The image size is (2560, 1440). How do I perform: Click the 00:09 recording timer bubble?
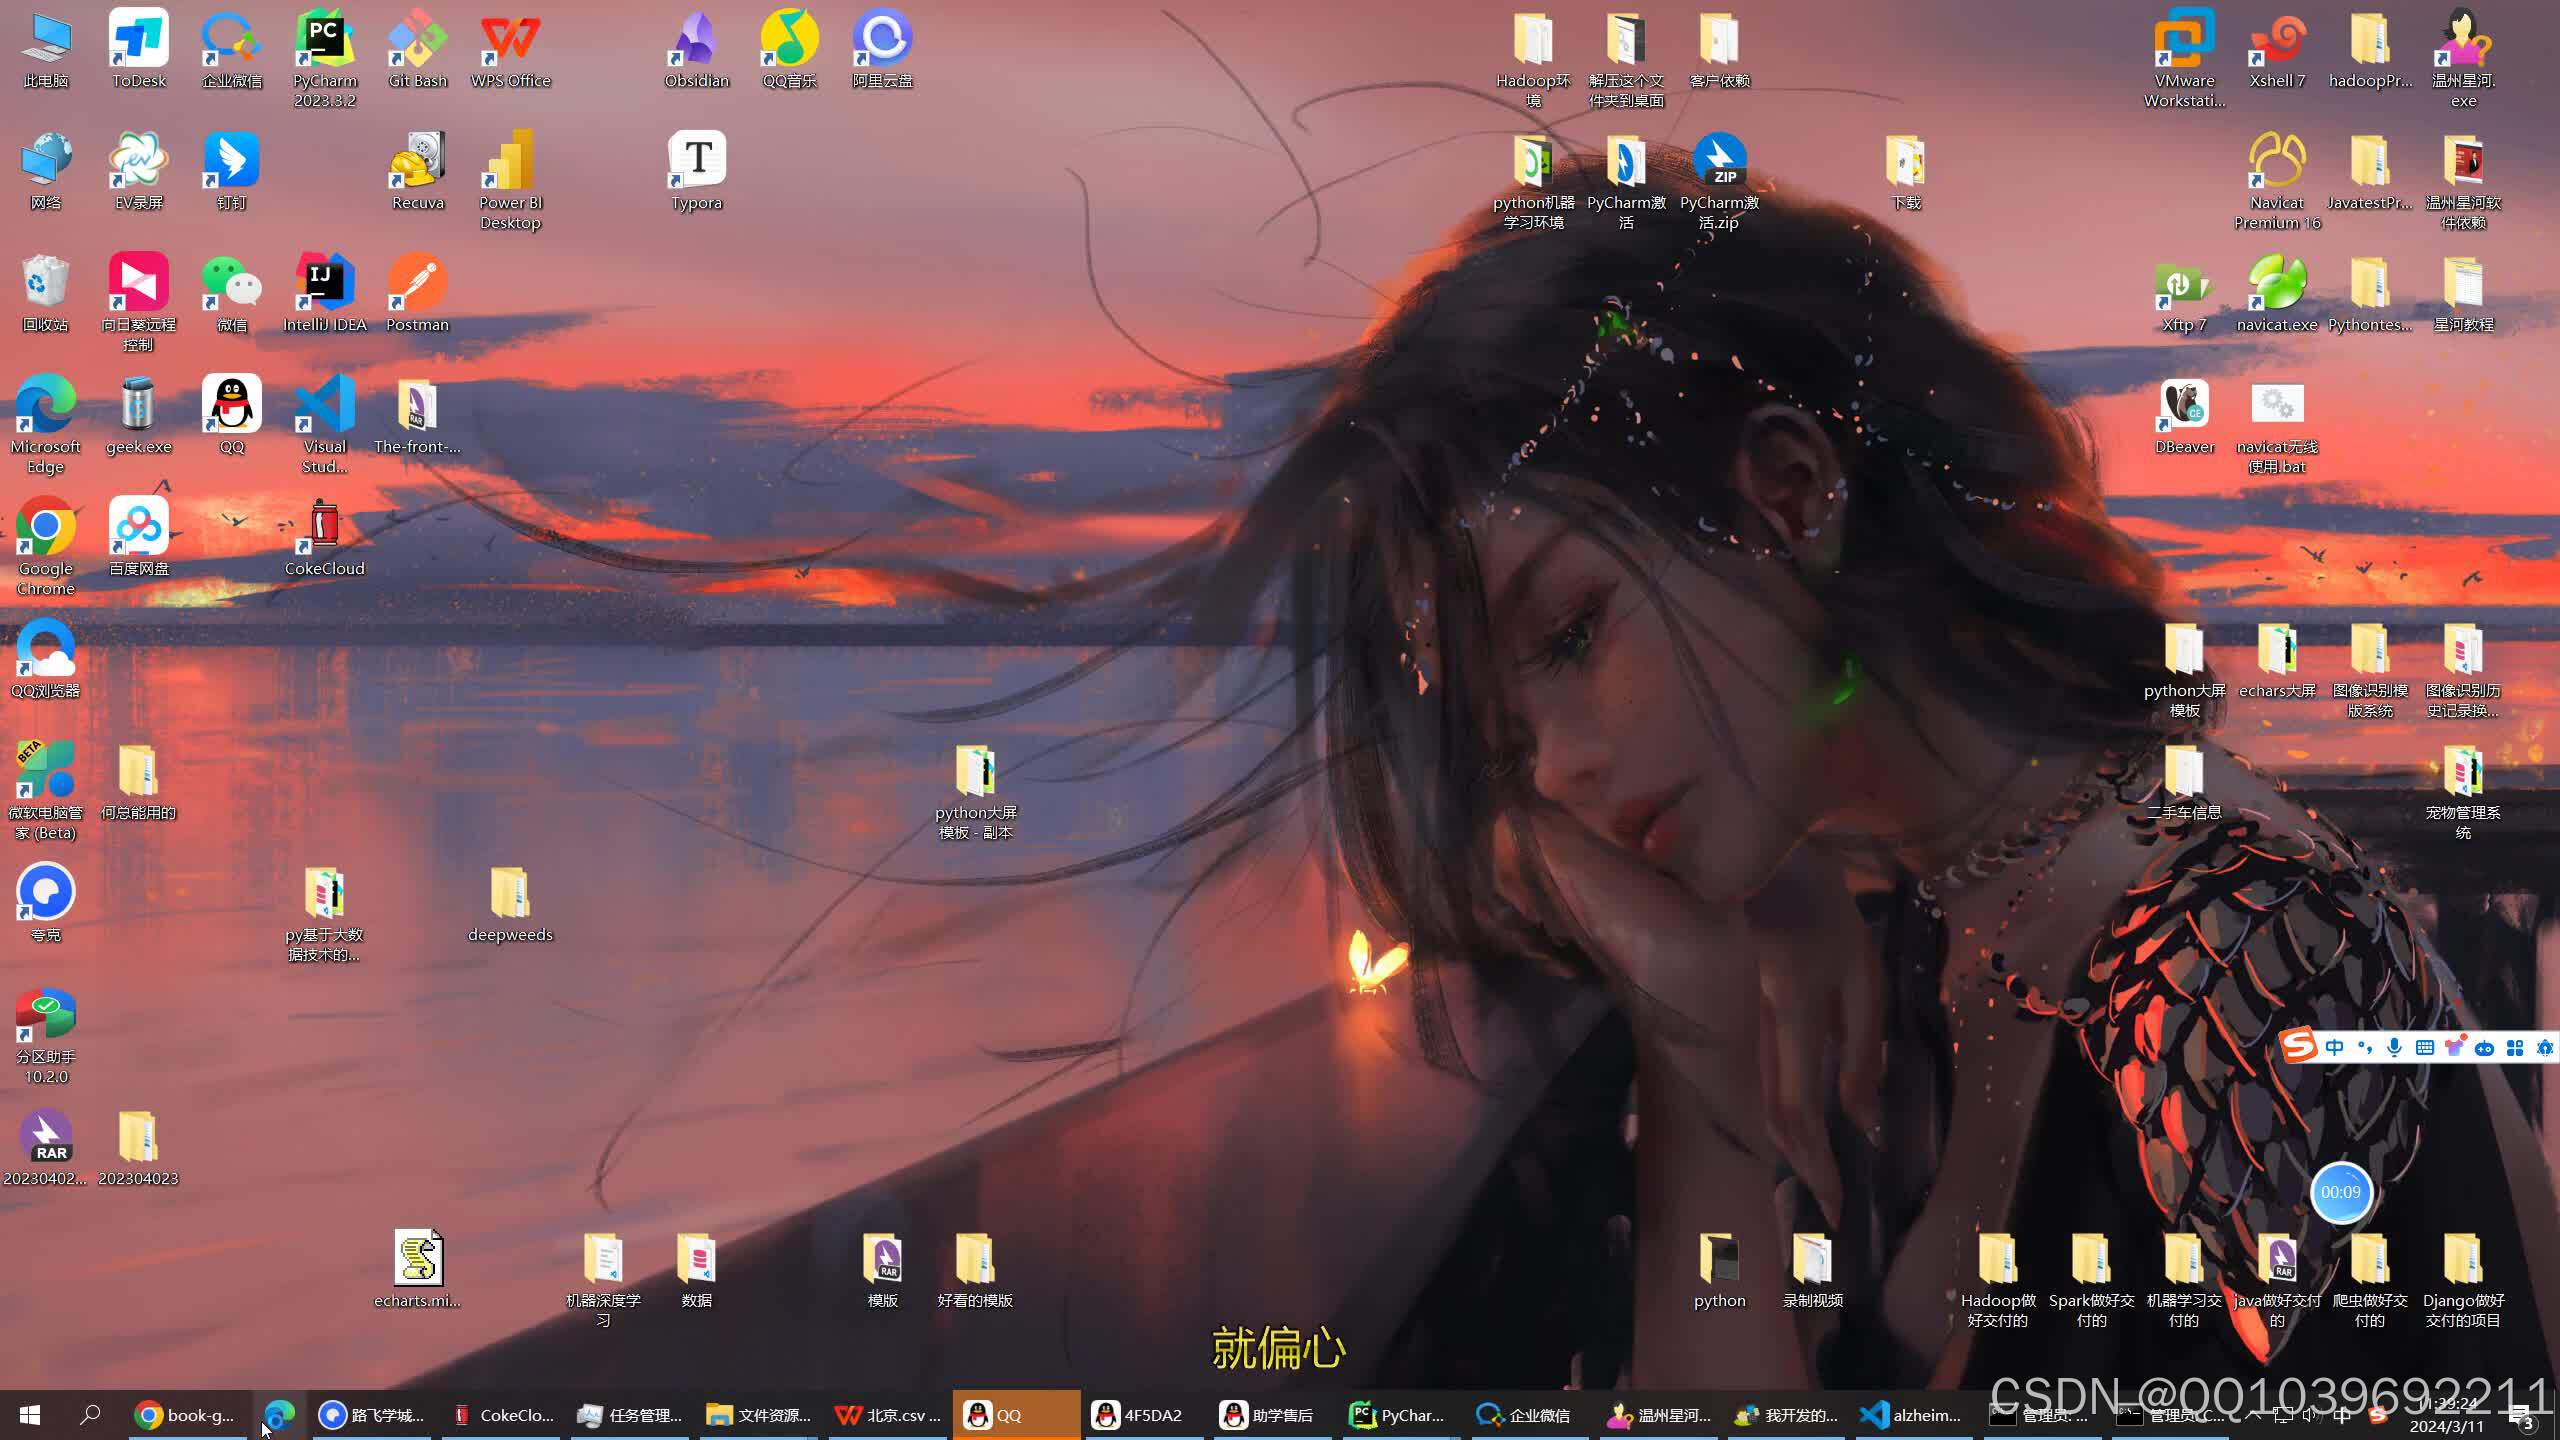pos(2341,1192)
